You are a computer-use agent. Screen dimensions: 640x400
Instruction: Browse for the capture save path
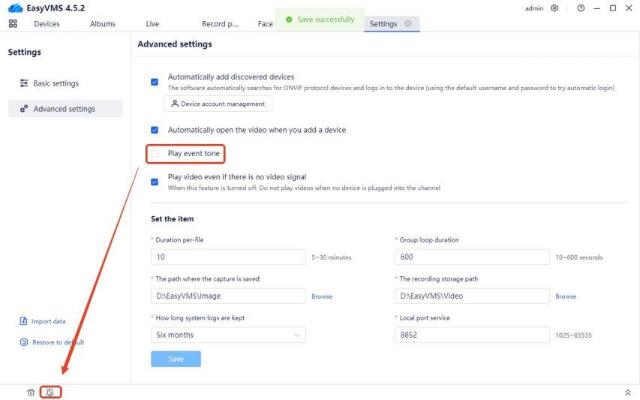click(321, 296)
